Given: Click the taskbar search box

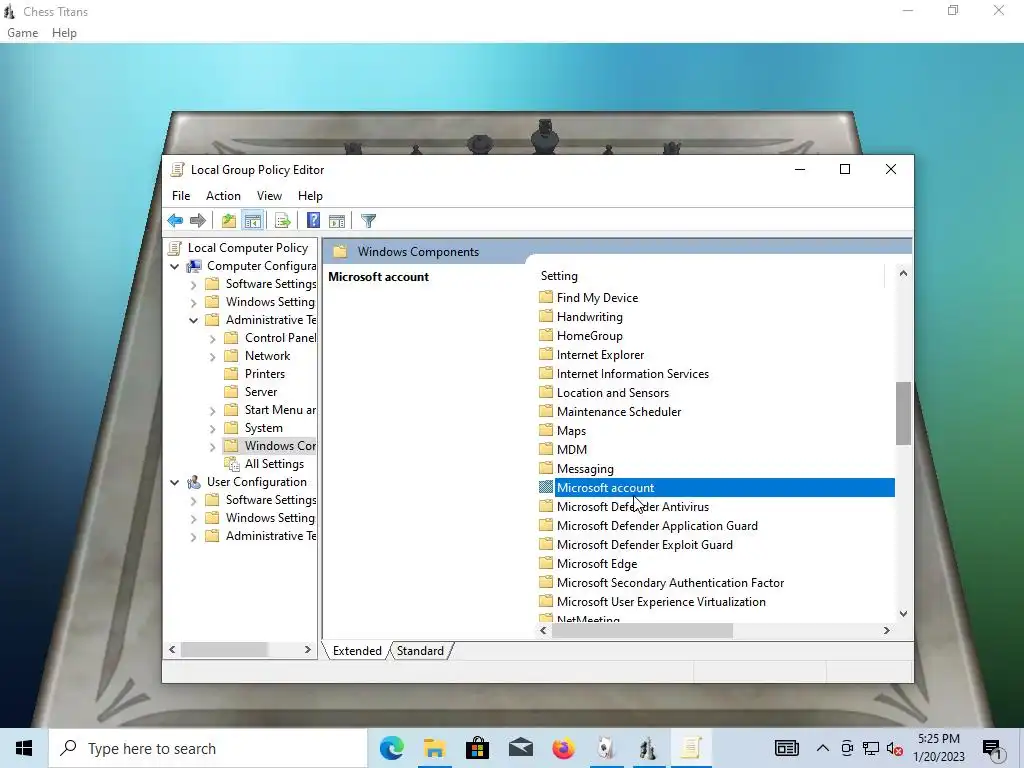Looking at the screenshot, I should (x=208, y=748).
